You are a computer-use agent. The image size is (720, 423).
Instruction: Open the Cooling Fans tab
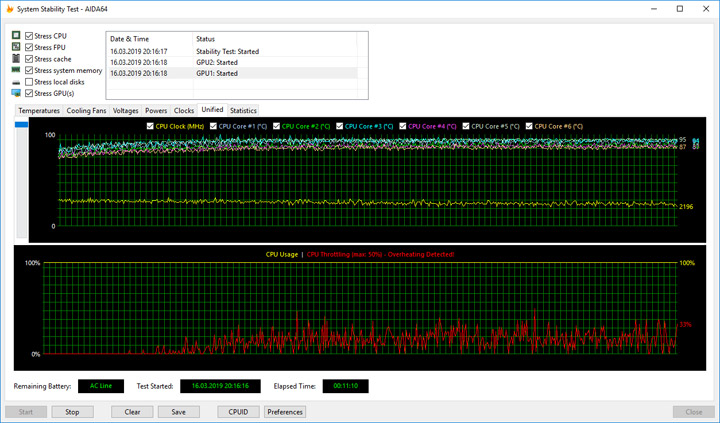click(86, 110)
